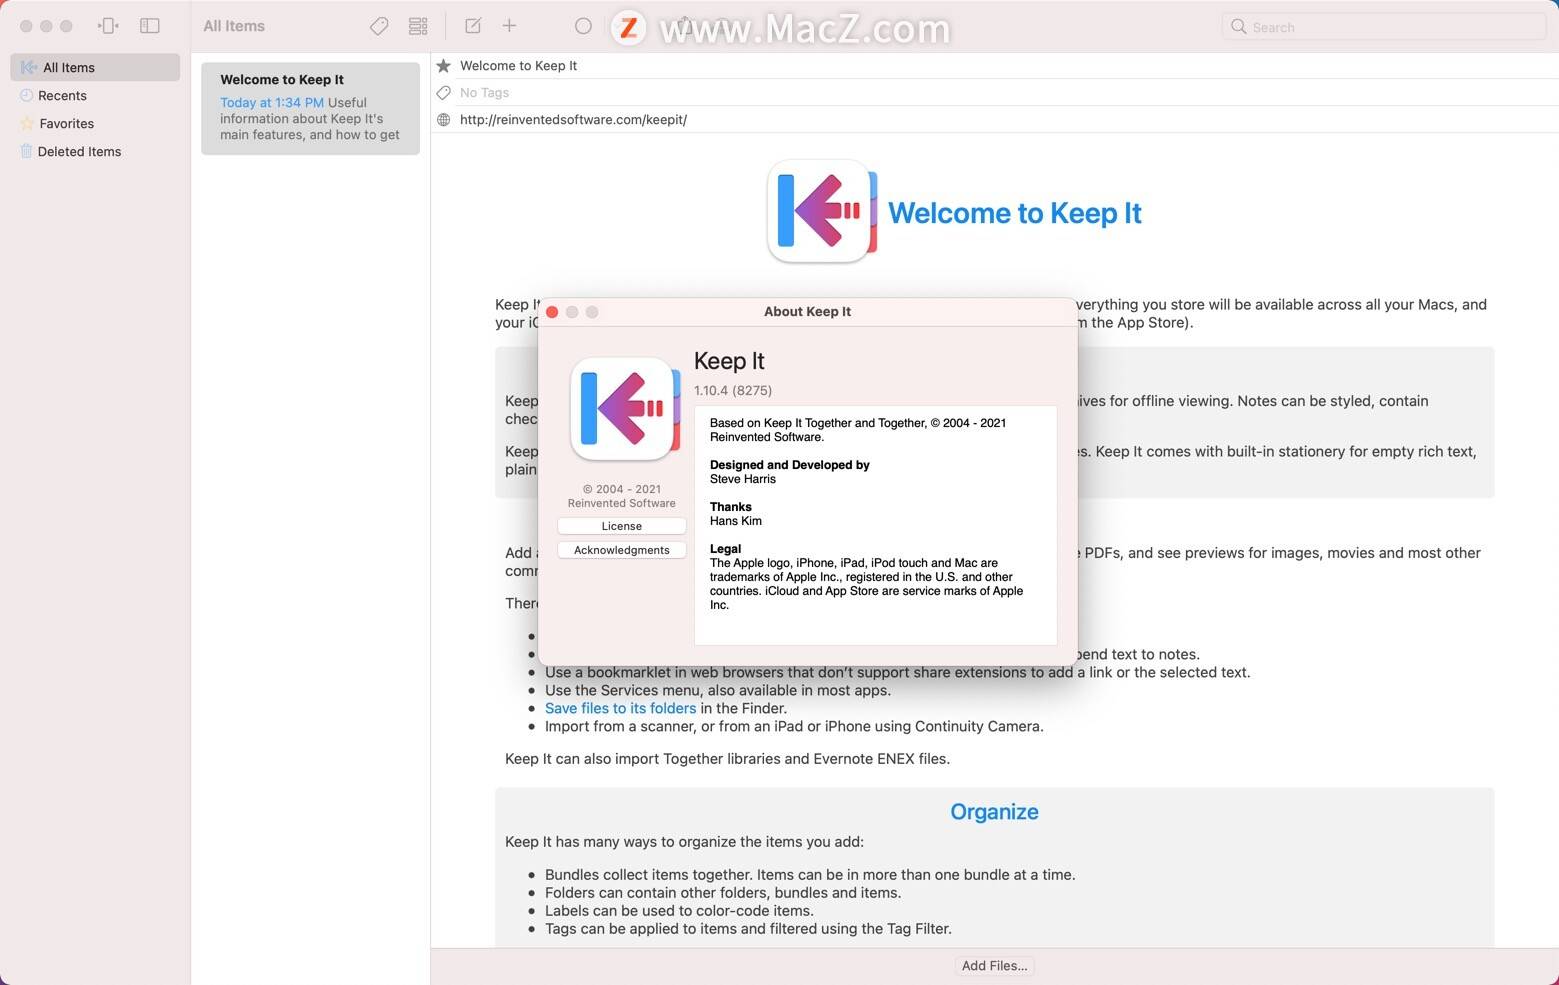Click the version text 1.10.4 (8275)

(733, 390)
